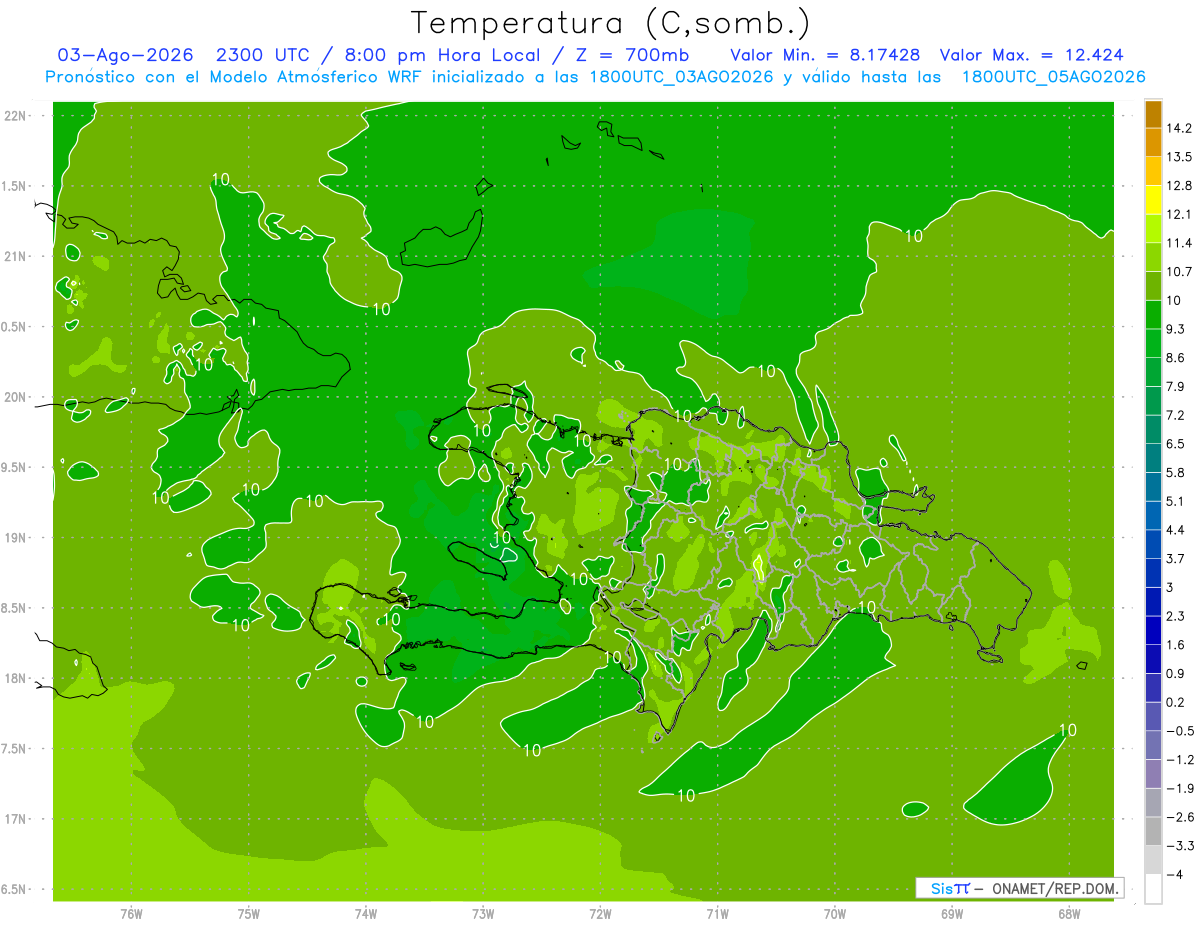The image size is (1200, 927).
Task: Click the '13.5' legend value
Action: click(x=1179, y=157)
